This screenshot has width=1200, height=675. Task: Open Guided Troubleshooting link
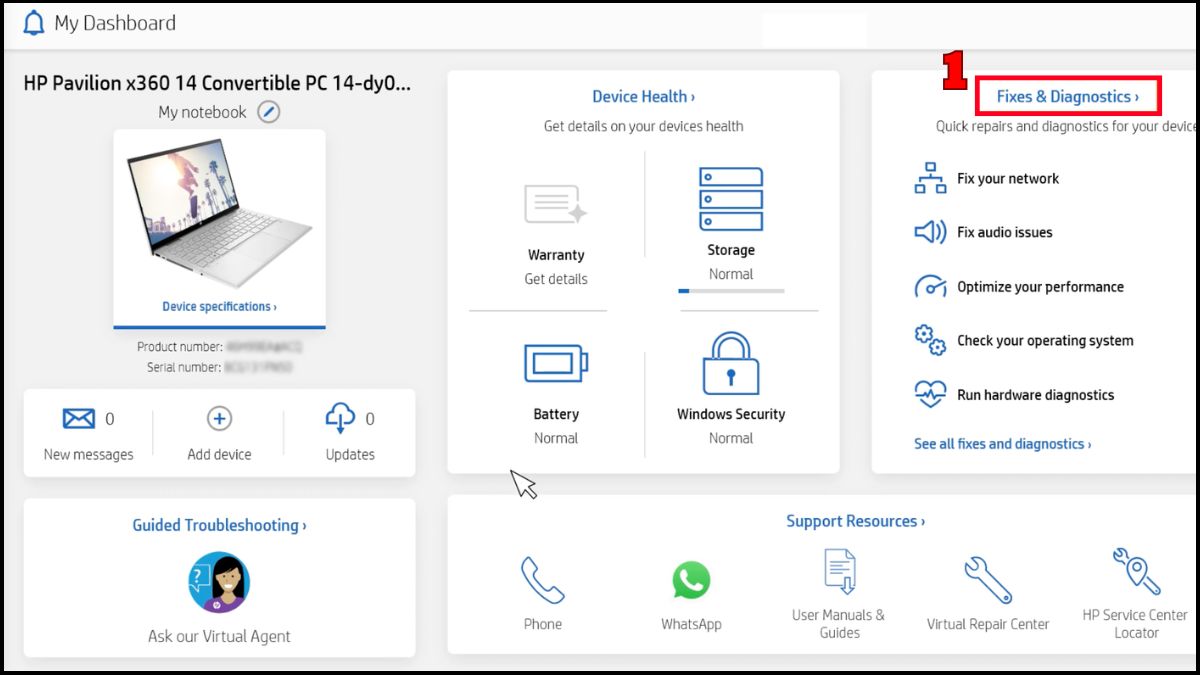pyautogui.click(x=219, y=525)
